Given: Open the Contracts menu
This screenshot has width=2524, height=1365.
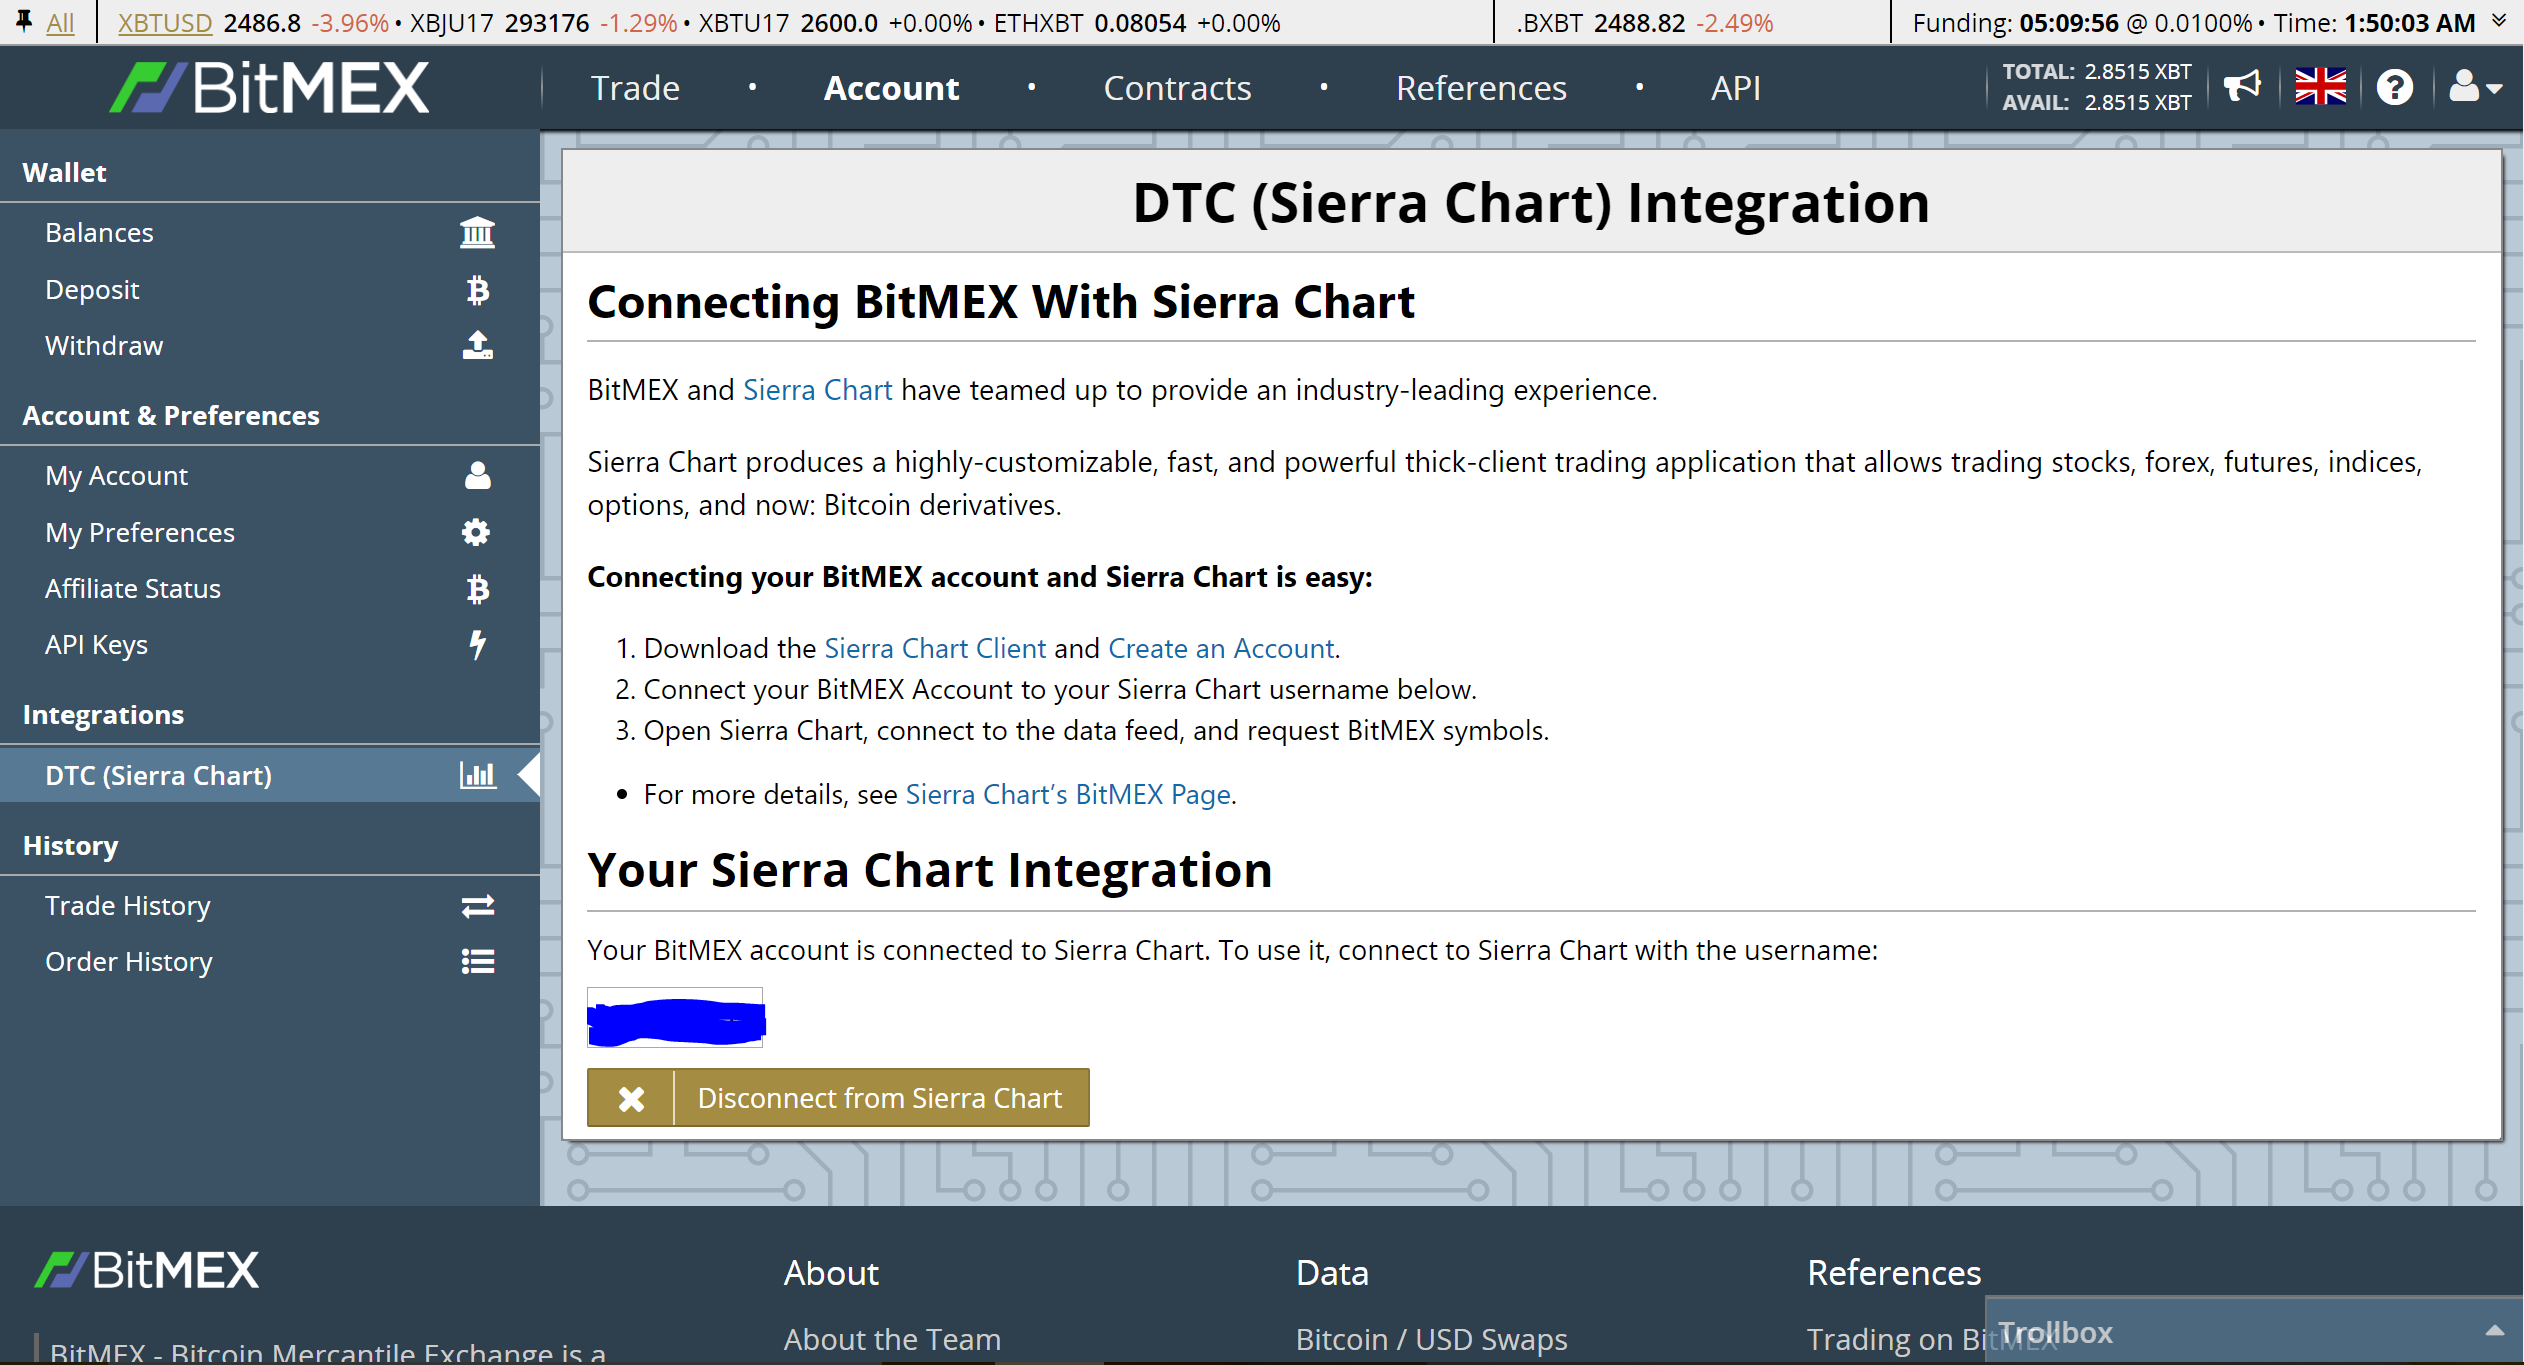Looking at the screenshot, I should coord(1177,88).
